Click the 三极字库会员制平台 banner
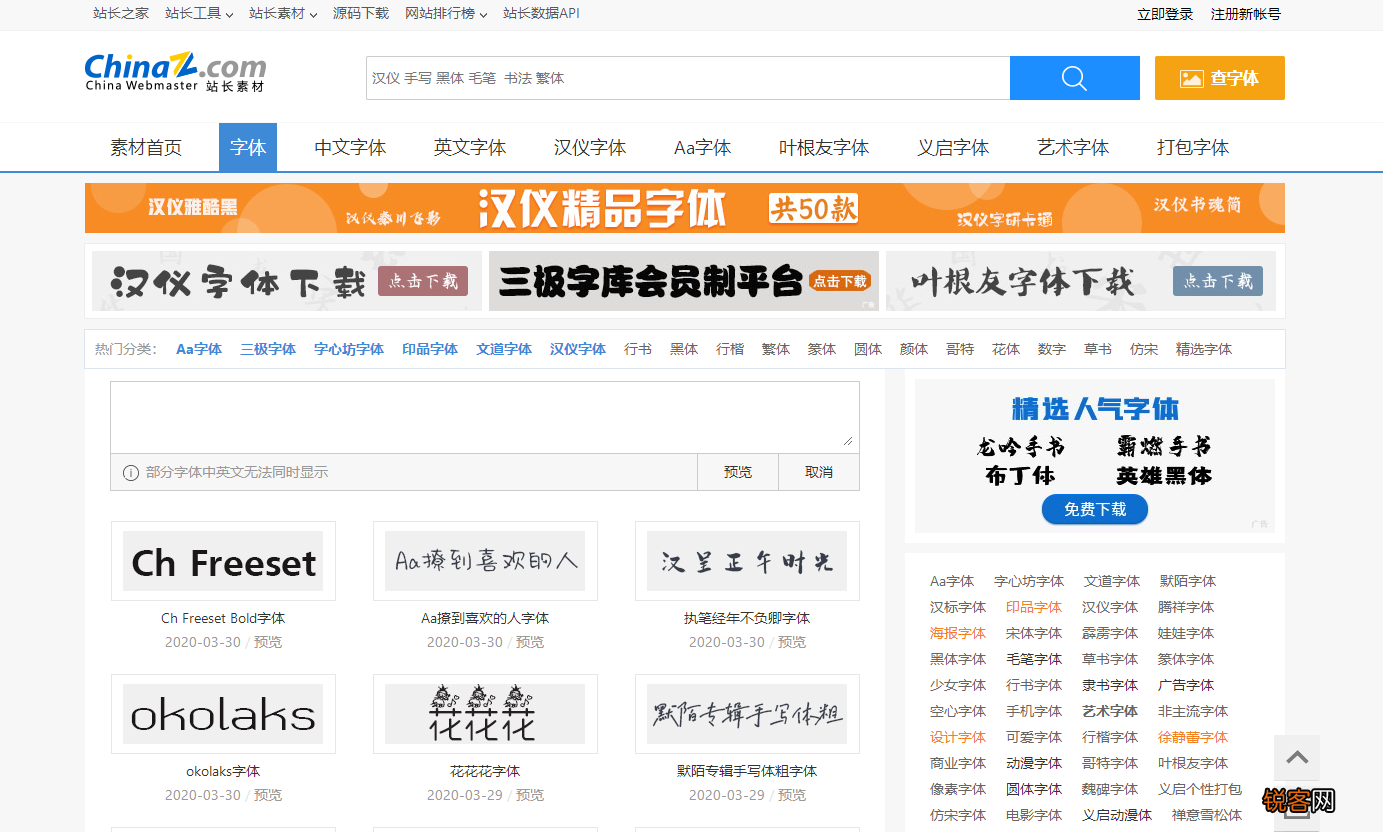Screen dimensions: 1383x832 point(684,281)
